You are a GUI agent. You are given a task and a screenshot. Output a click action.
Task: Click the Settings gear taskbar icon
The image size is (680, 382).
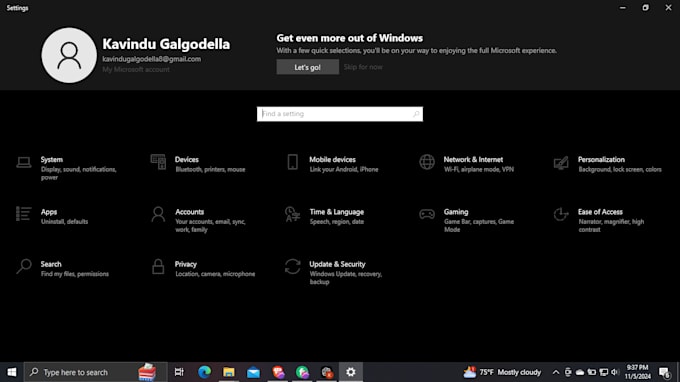(351, 372)
